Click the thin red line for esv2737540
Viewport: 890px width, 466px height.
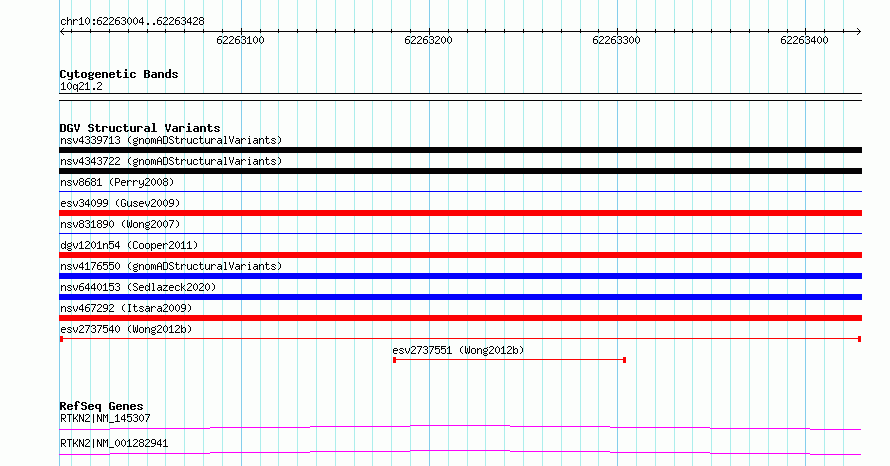pos(460,339)
